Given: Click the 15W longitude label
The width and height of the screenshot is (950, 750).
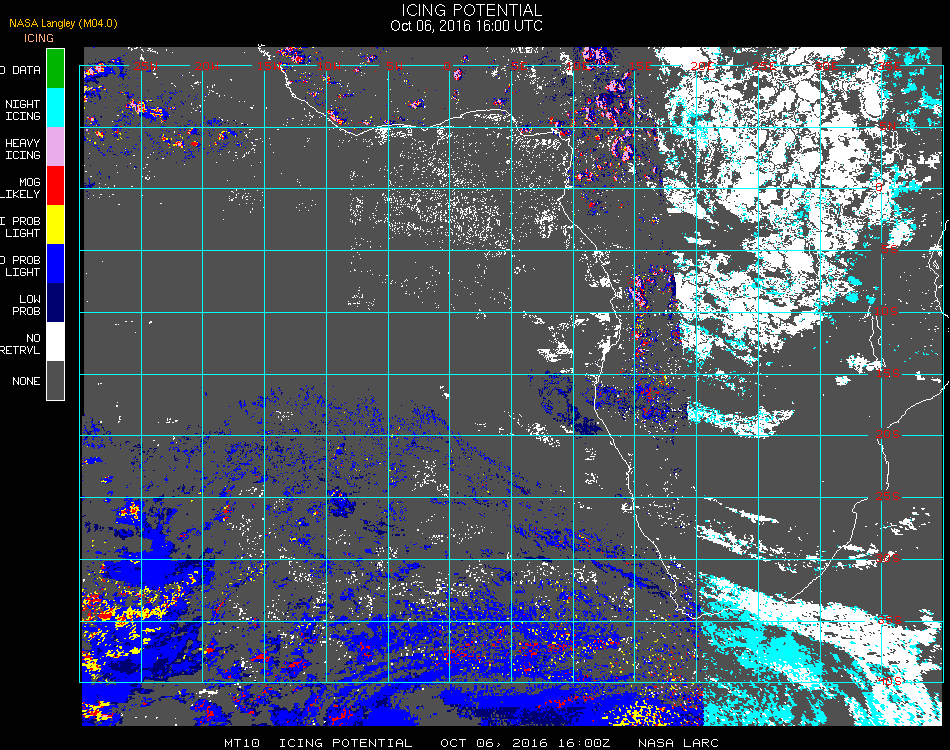Looking at the screenshot, I should [x=268, y=65].
